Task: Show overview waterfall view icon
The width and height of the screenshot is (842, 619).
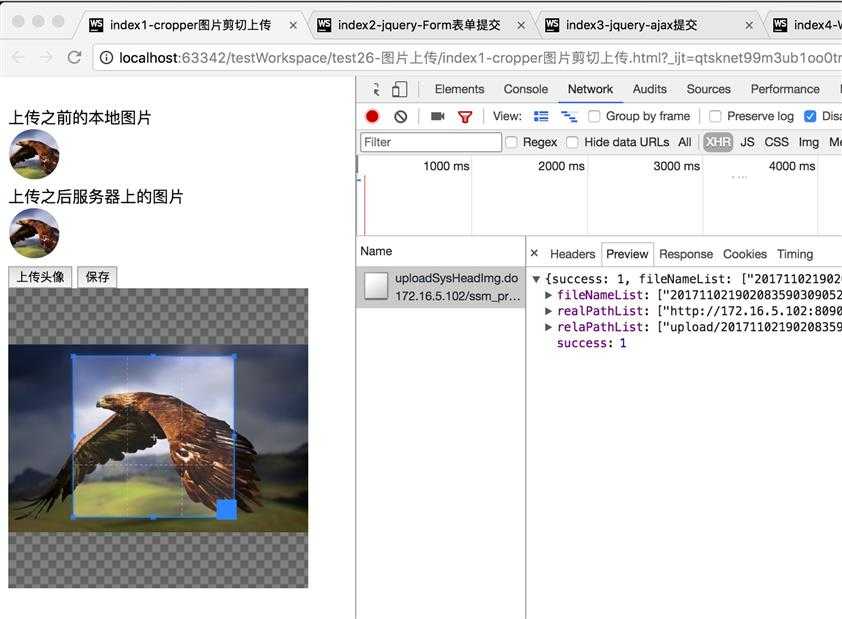Action: (x=569, y=116)
